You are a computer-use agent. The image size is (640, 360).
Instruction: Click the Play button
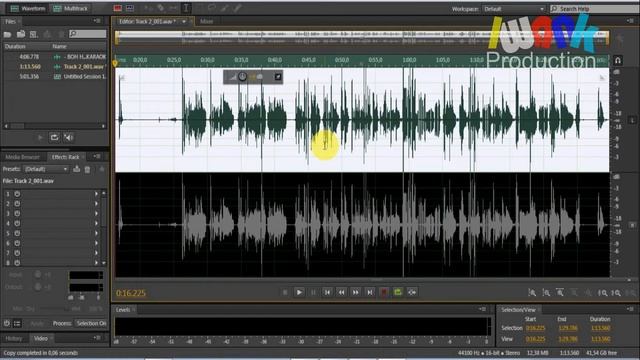click(x=299, y=292)
